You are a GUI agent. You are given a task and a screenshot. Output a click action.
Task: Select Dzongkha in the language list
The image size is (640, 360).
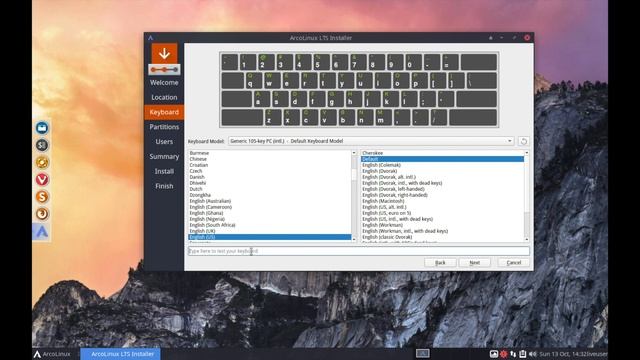[269, 195]
